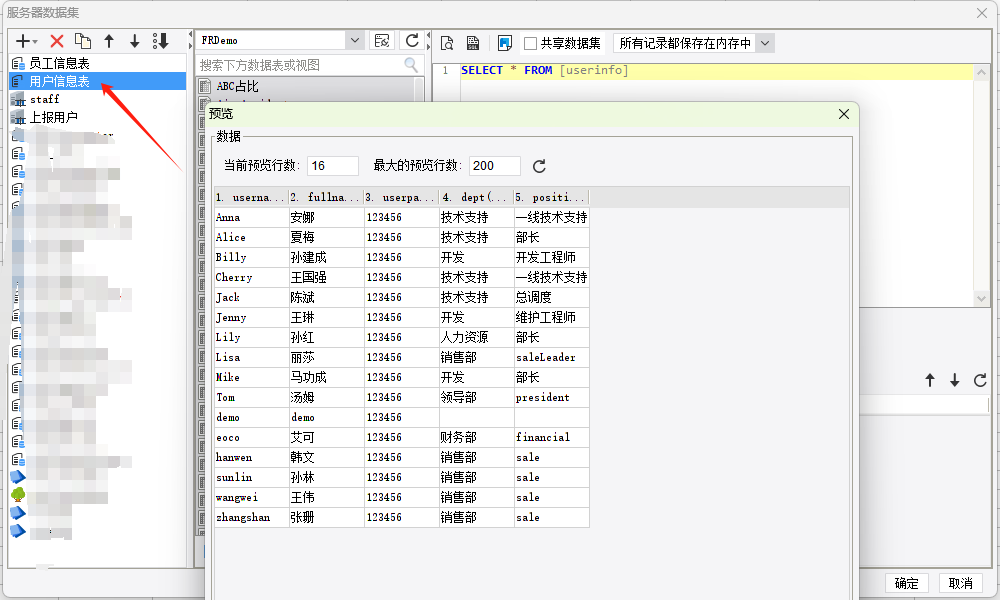This screenshot has width=1000, height=600.
Task: Click the add dataset plus icon
Action: click(x=24, y=41)
